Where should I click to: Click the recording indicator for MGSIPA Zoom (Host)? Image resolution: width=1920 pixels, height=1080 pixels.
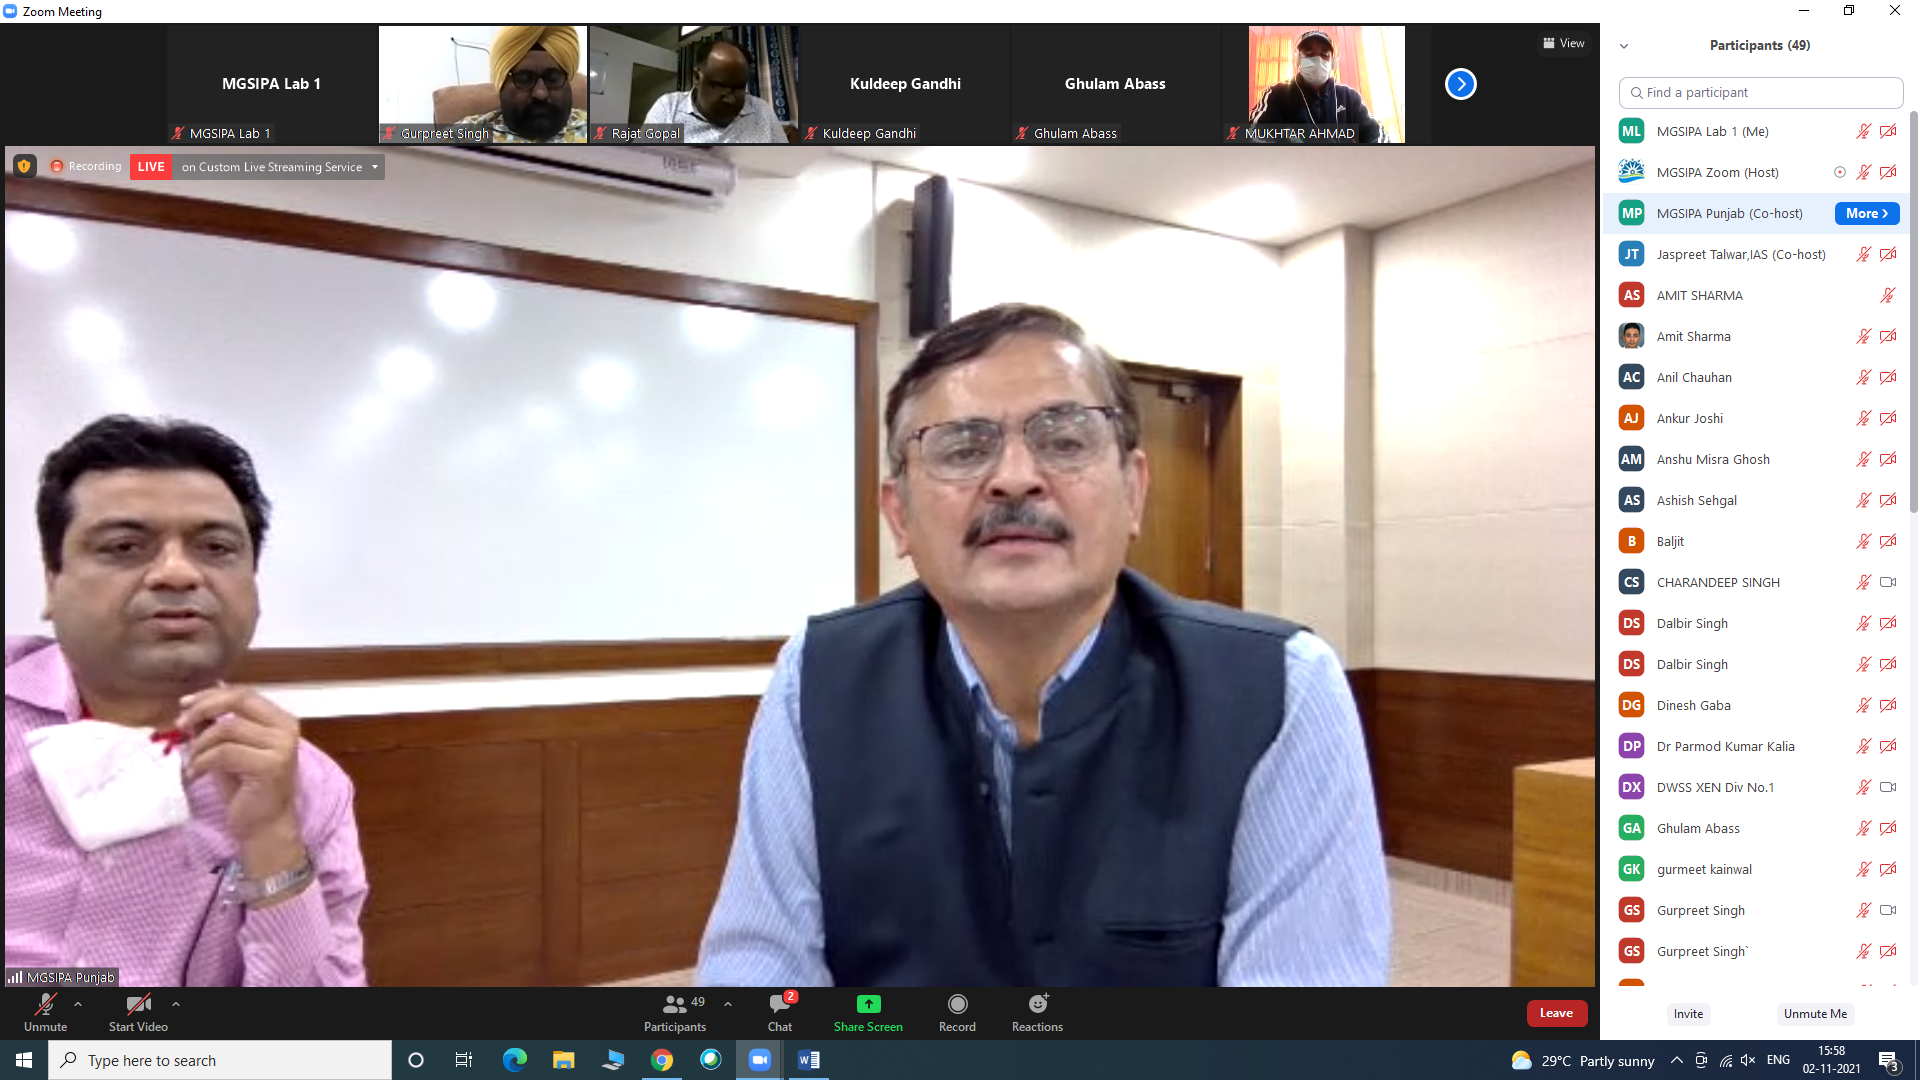1839,172
